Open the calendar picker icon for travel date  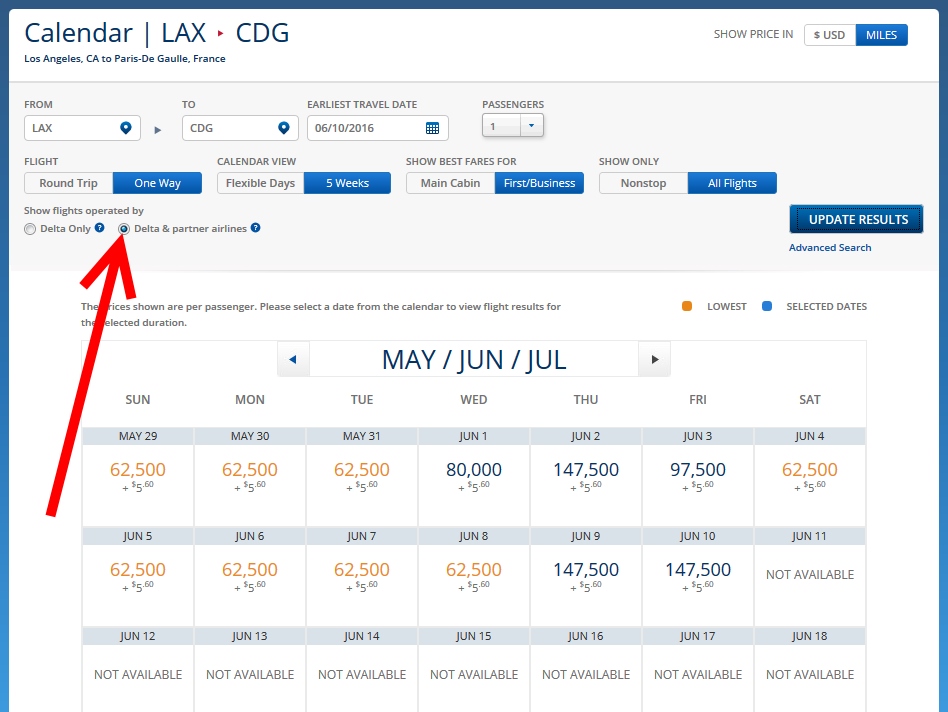(x=432, y=128)
